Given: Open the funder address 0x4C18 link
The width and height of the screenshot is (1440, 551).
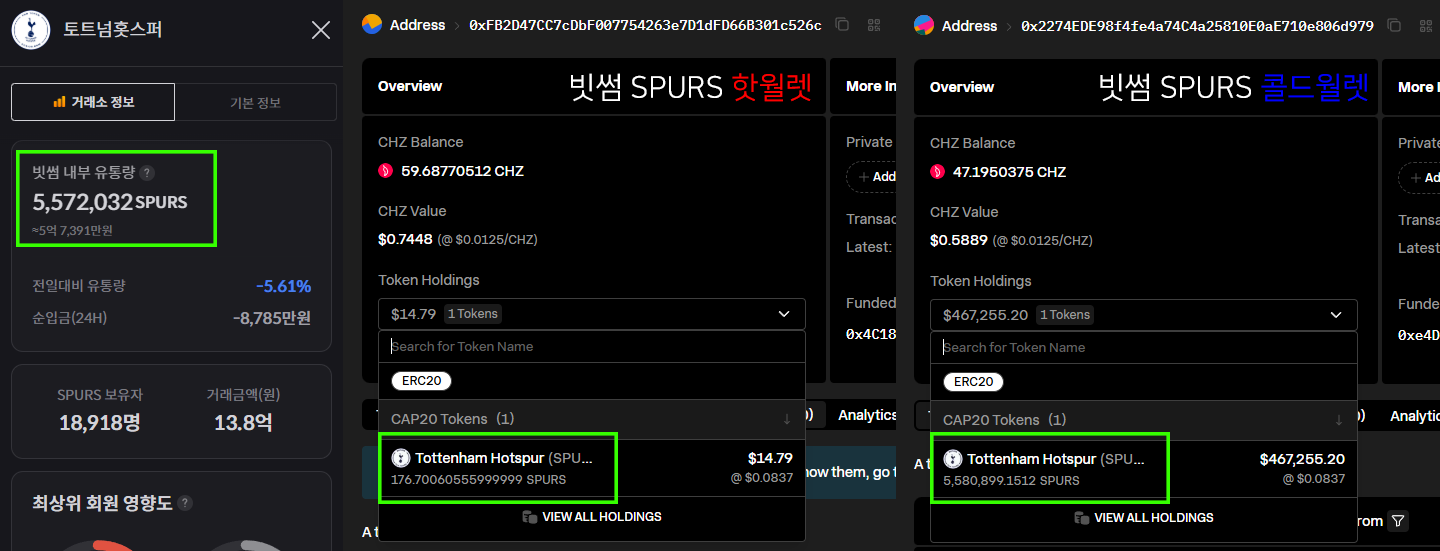Looking at the screenshot, I should click(x=871, y=334).
